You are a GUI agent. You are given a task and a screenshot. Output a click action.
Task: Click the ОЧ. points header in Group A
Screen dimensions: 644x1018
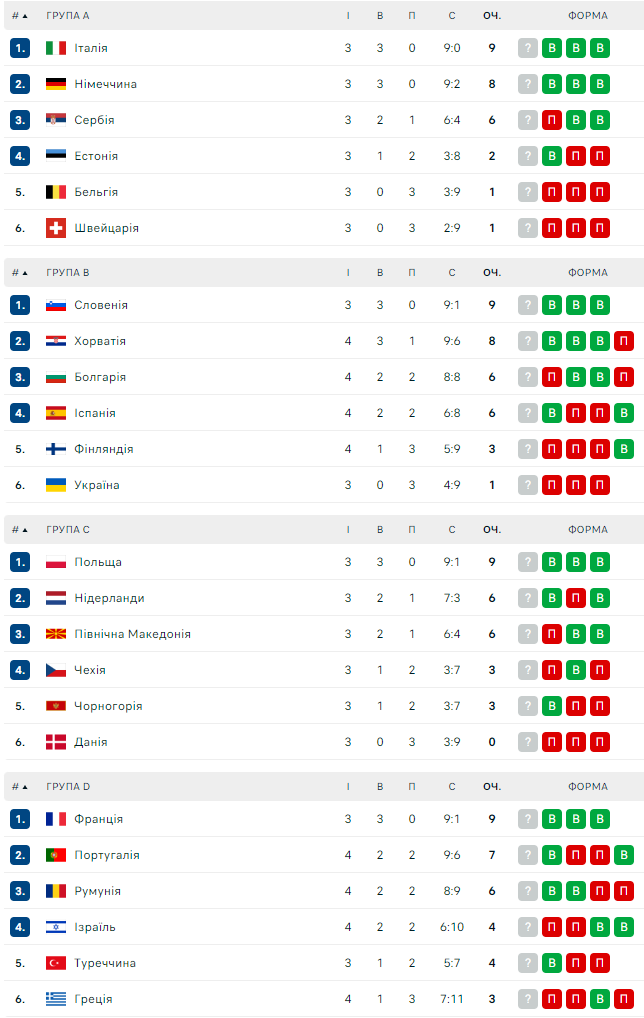coord(492,16)
